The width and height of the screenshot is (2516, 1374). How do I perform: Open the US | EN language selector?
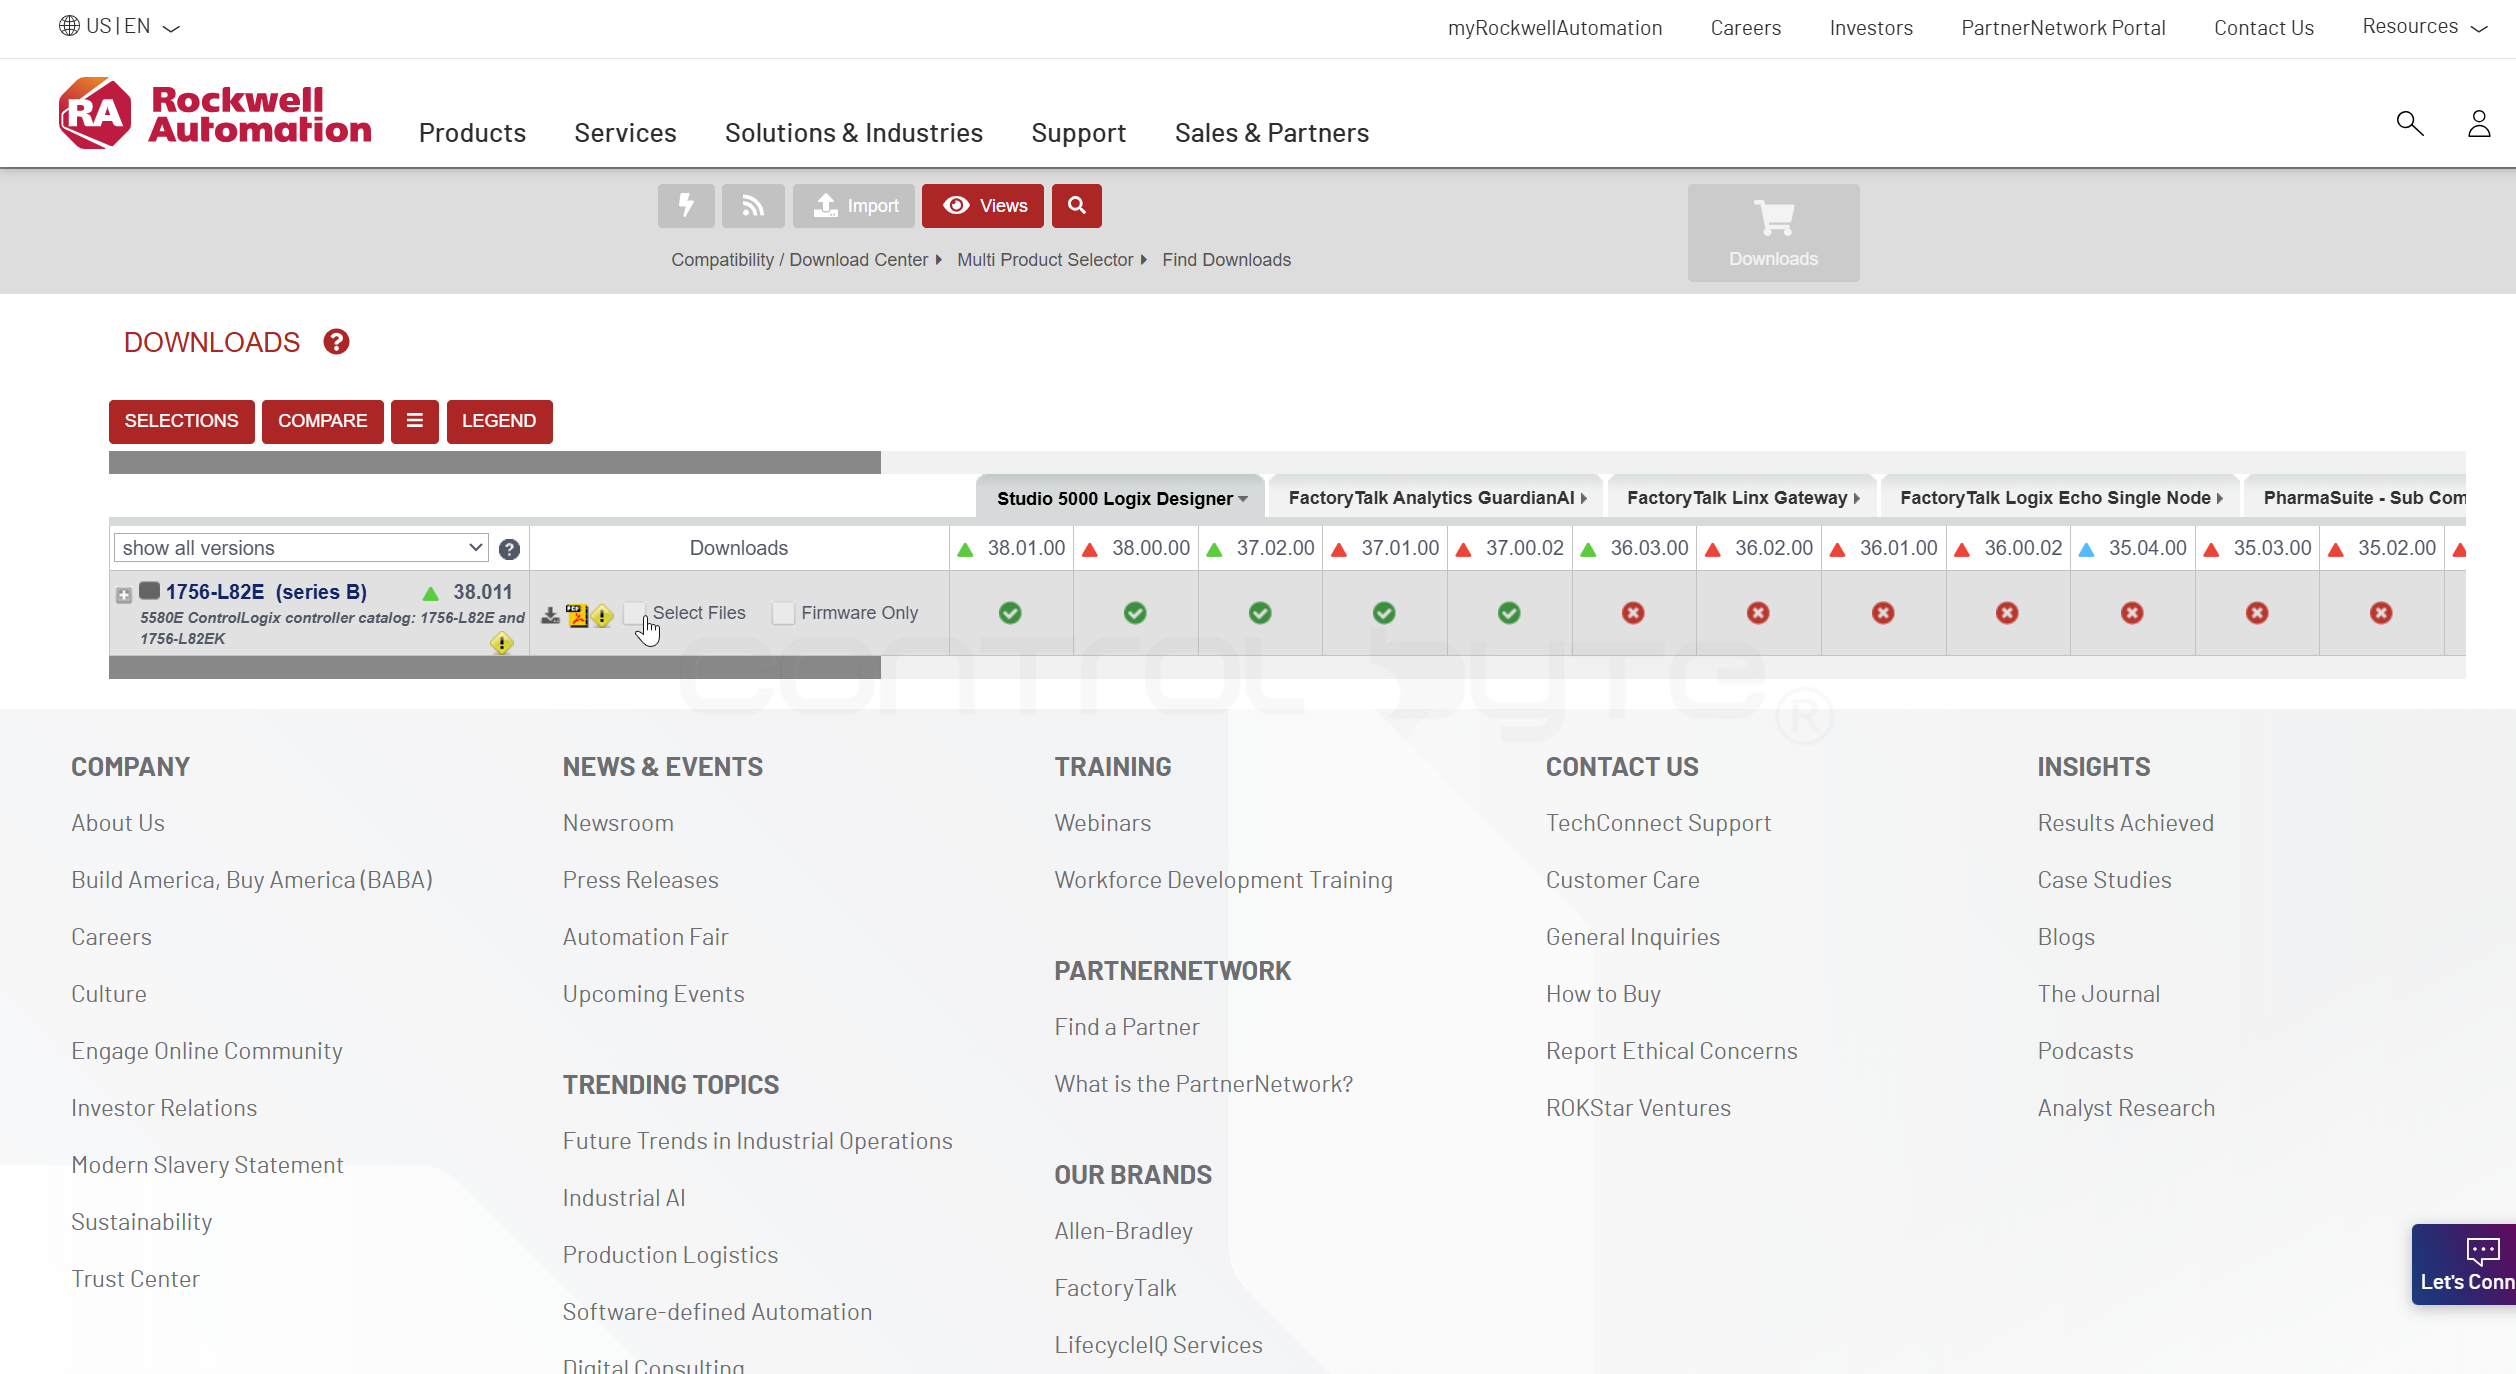pyautogui.click(x=119, y=27)
